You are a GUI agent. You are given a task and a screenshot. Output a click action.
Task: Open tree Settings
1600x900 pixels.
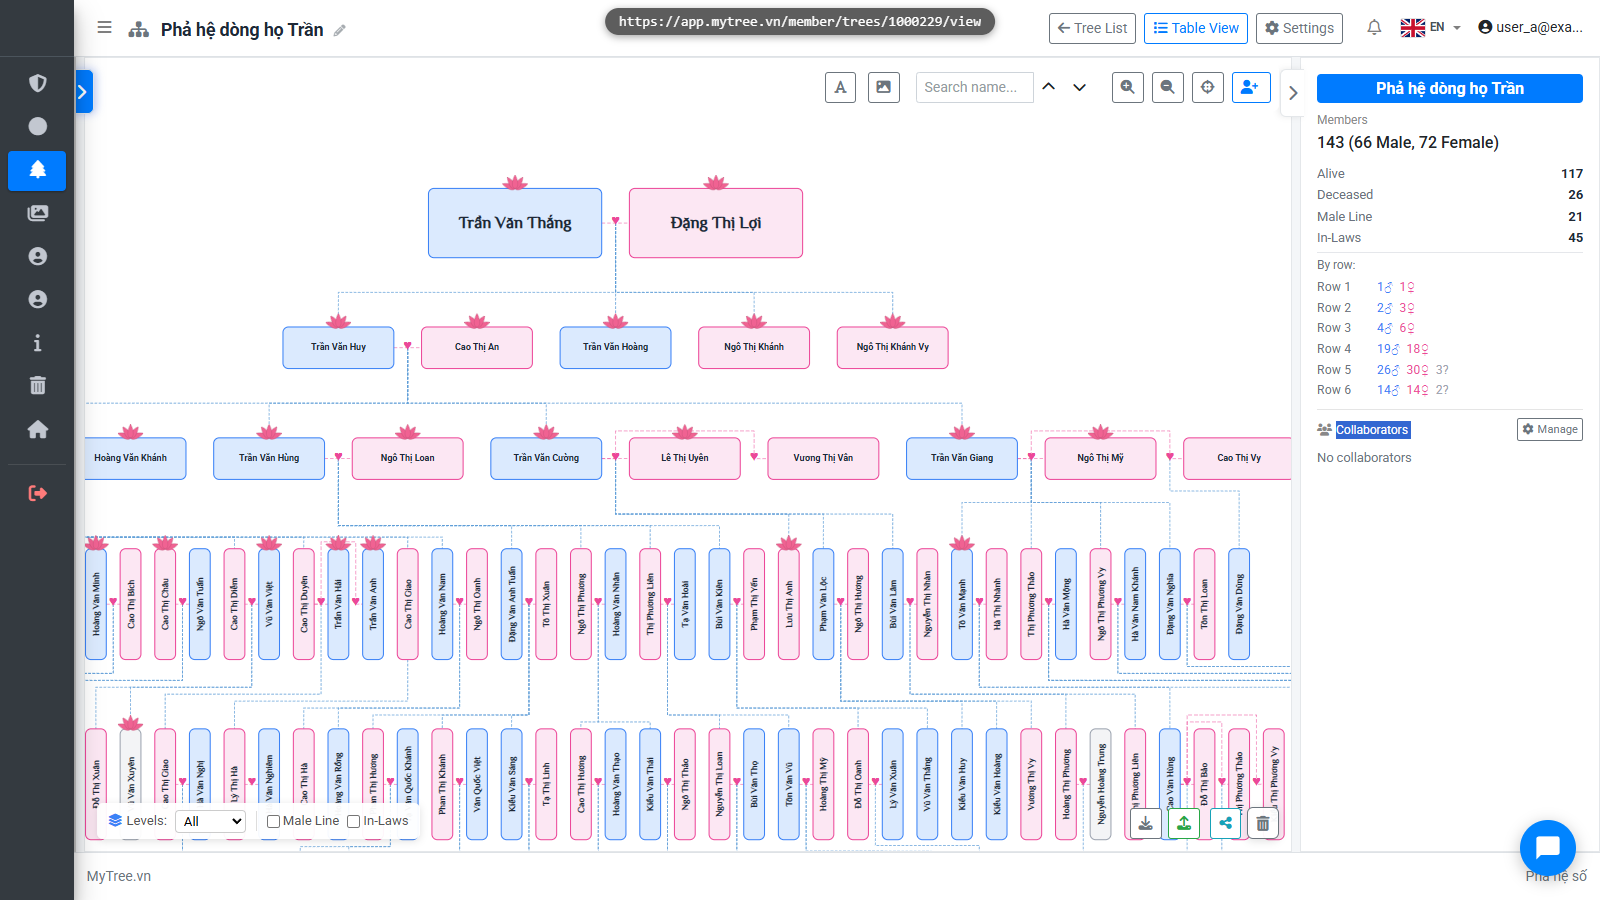(1299, 28)
